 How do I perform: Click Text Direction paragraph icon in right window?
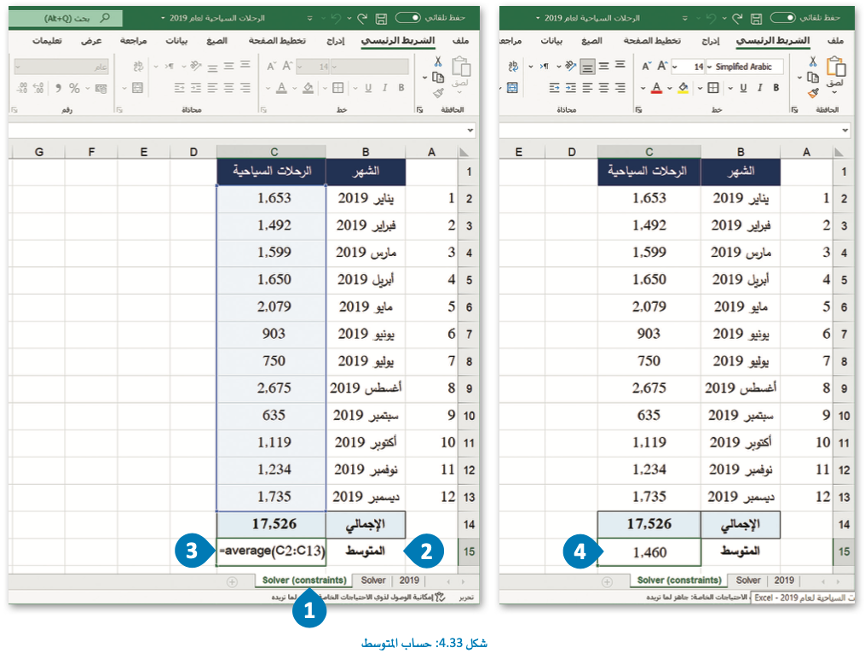coord(545,66)
